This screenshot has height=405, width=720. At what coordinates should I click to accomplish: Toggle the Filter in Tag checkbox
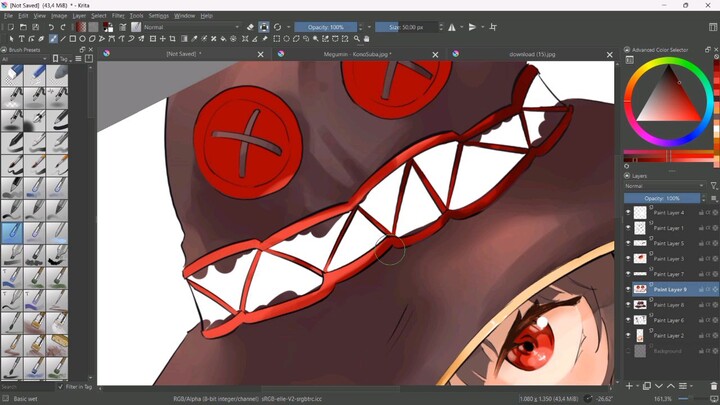click(x=60, y=387)
